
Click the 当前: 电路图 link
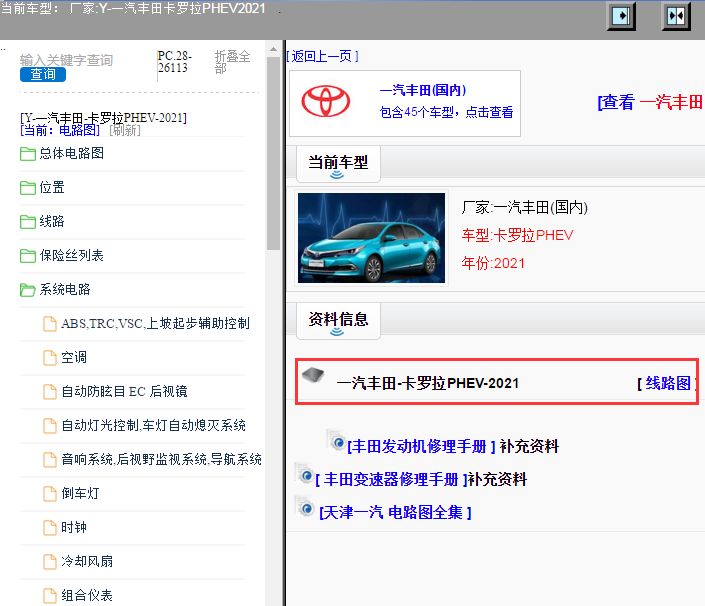pyautogui.click(x=60, y=130)
